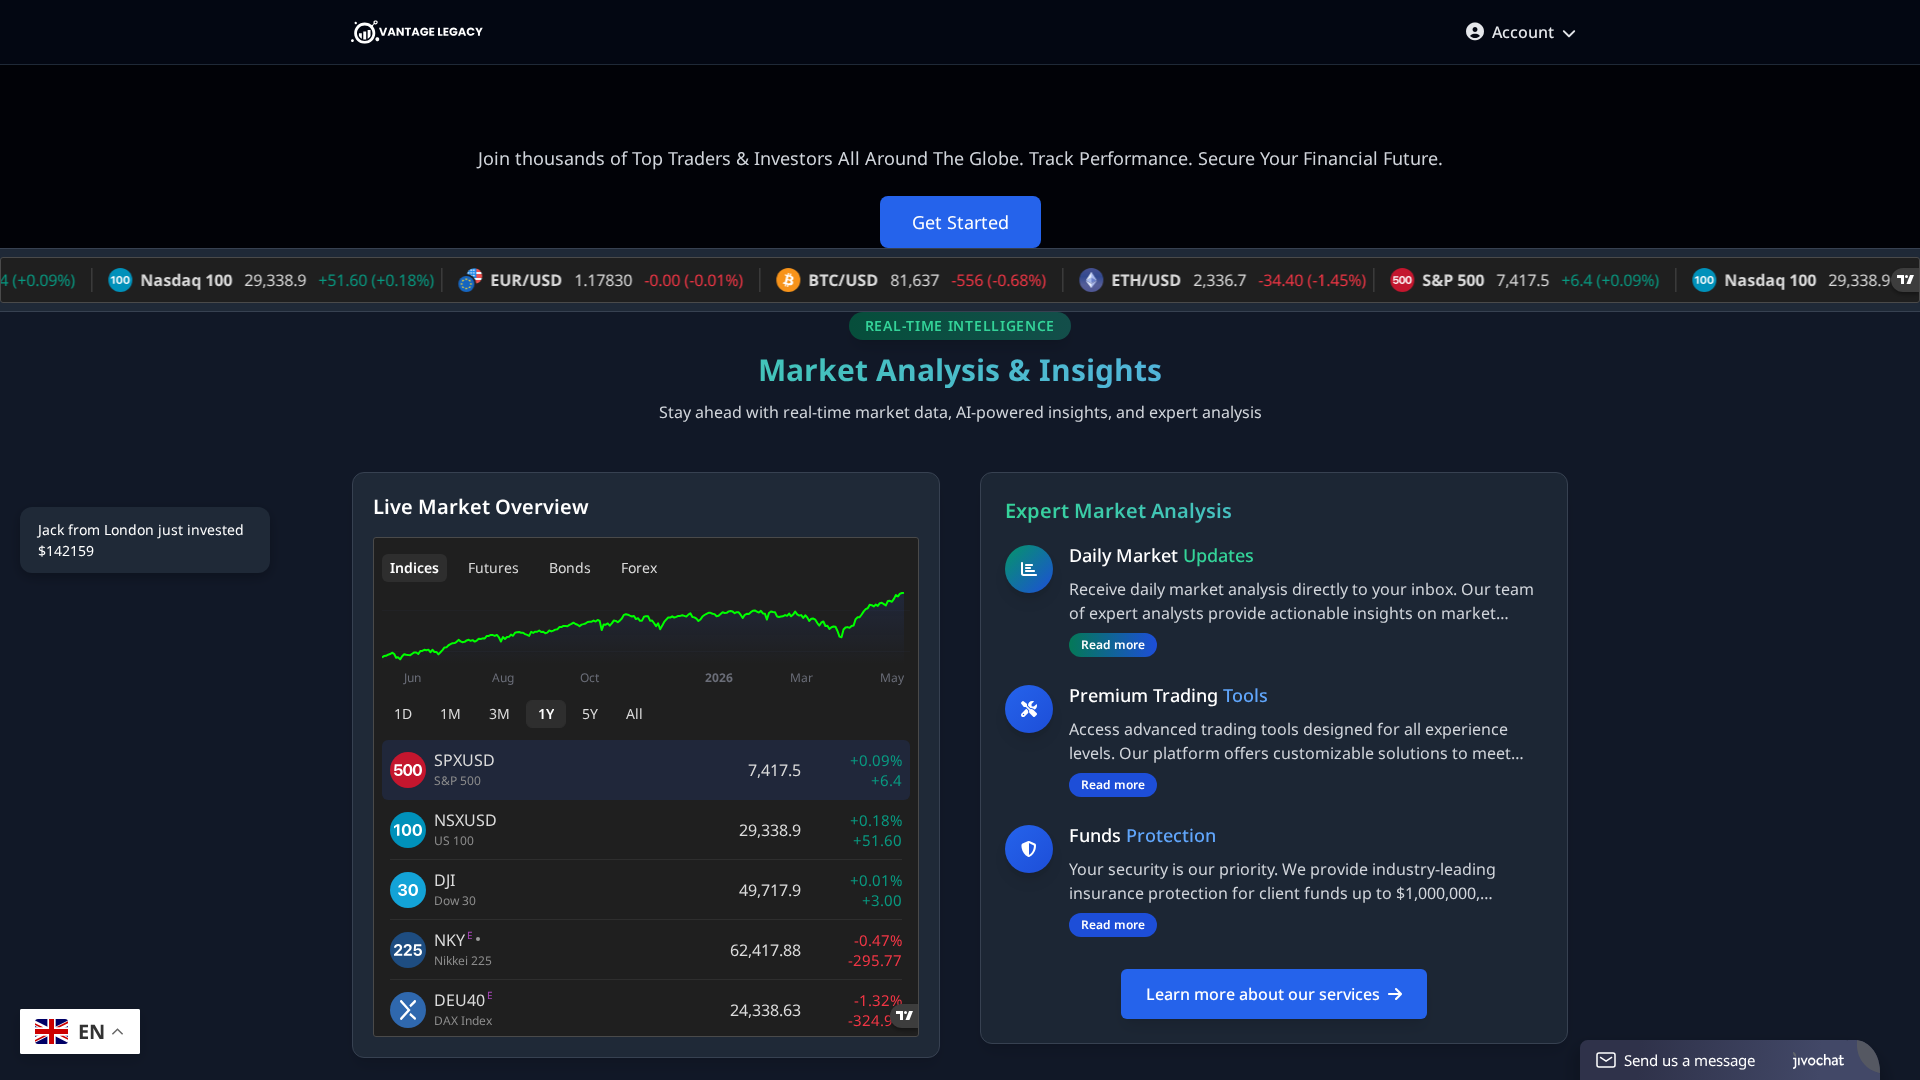
Task: Click the Daily Market Updates chart icon
Action: click(x=1029, y=569)
